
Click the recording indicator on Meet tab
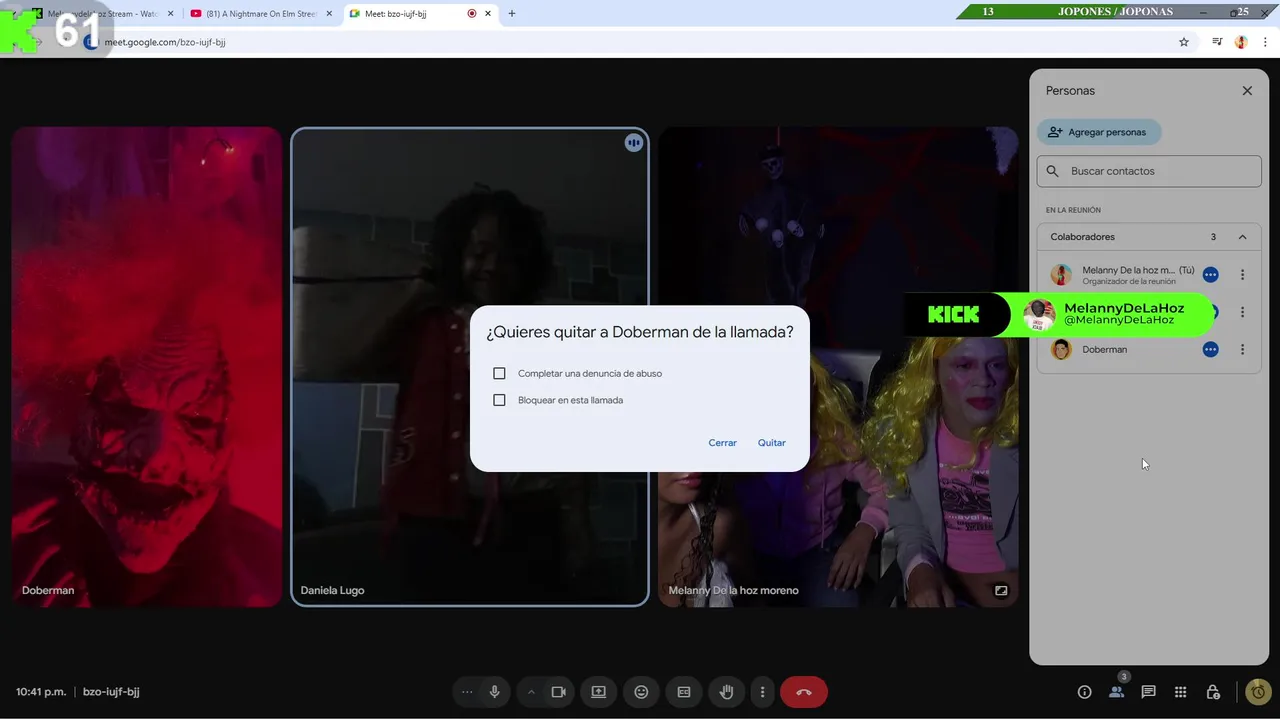[472, 14]
